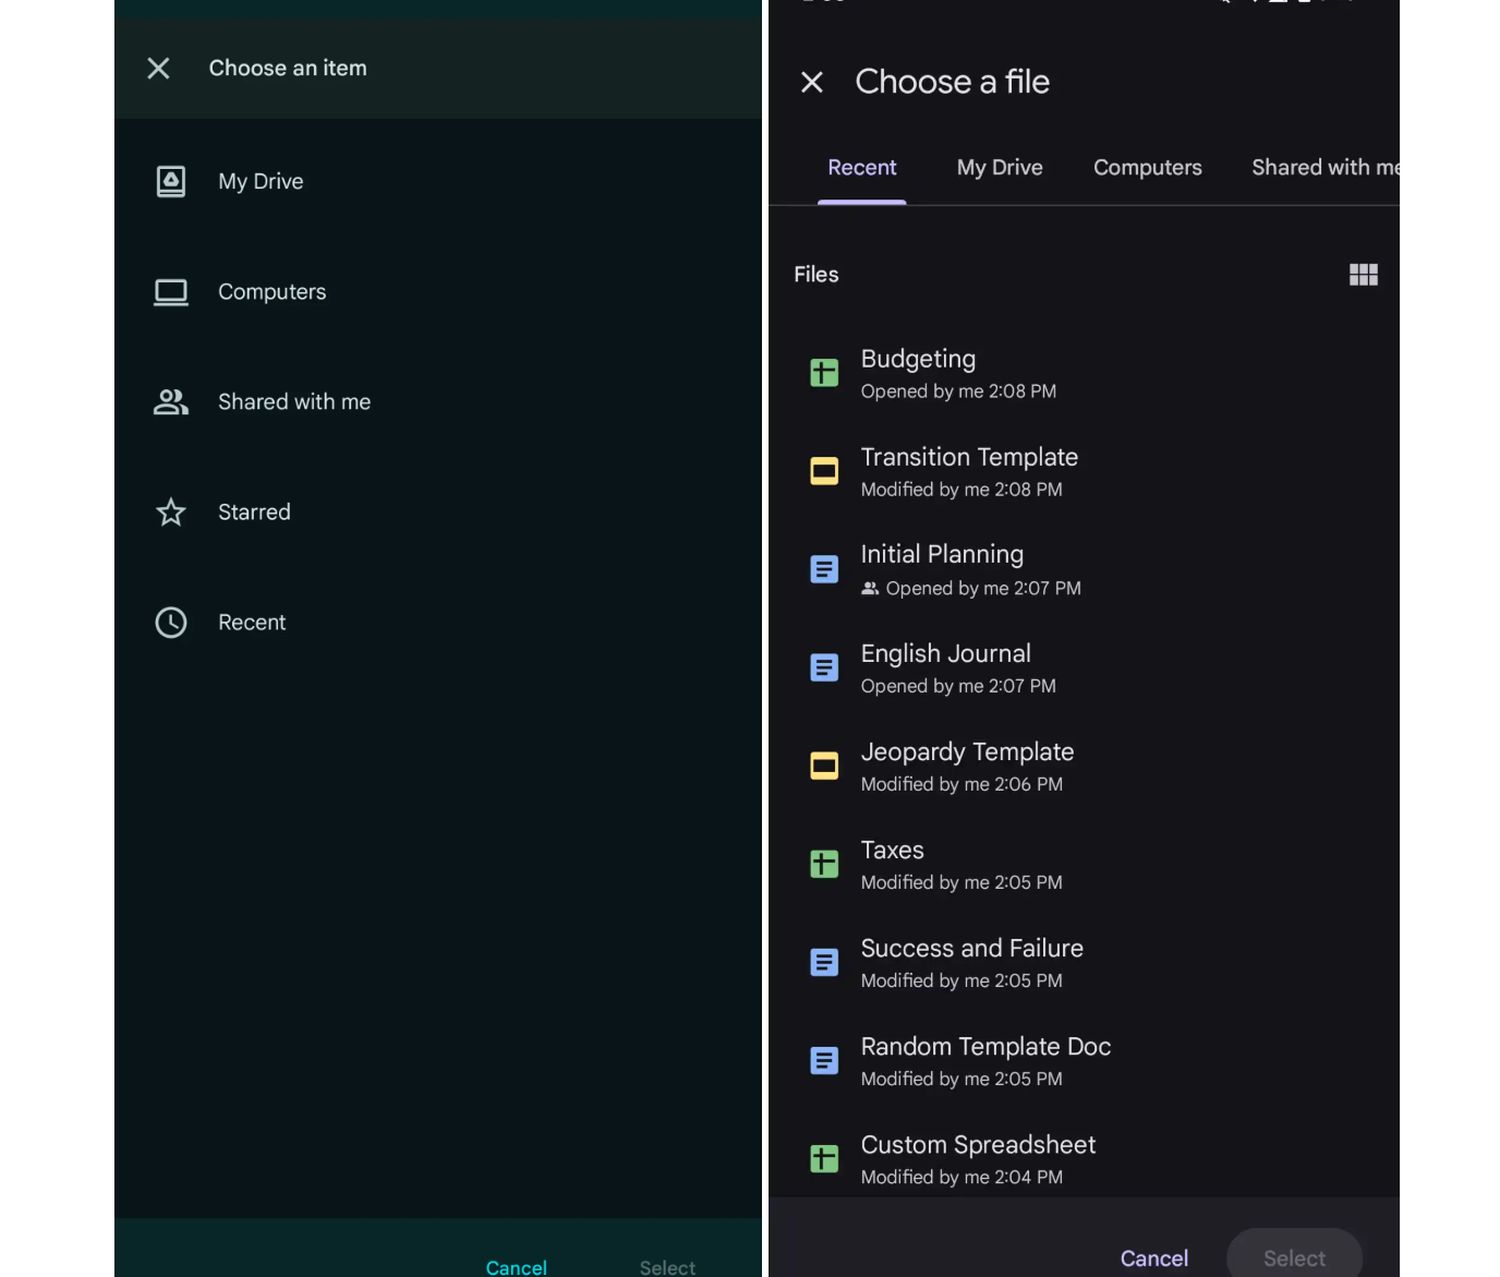Open the Computers tab
The image size is (1500, 1277).
click(x=1147, y=168)
